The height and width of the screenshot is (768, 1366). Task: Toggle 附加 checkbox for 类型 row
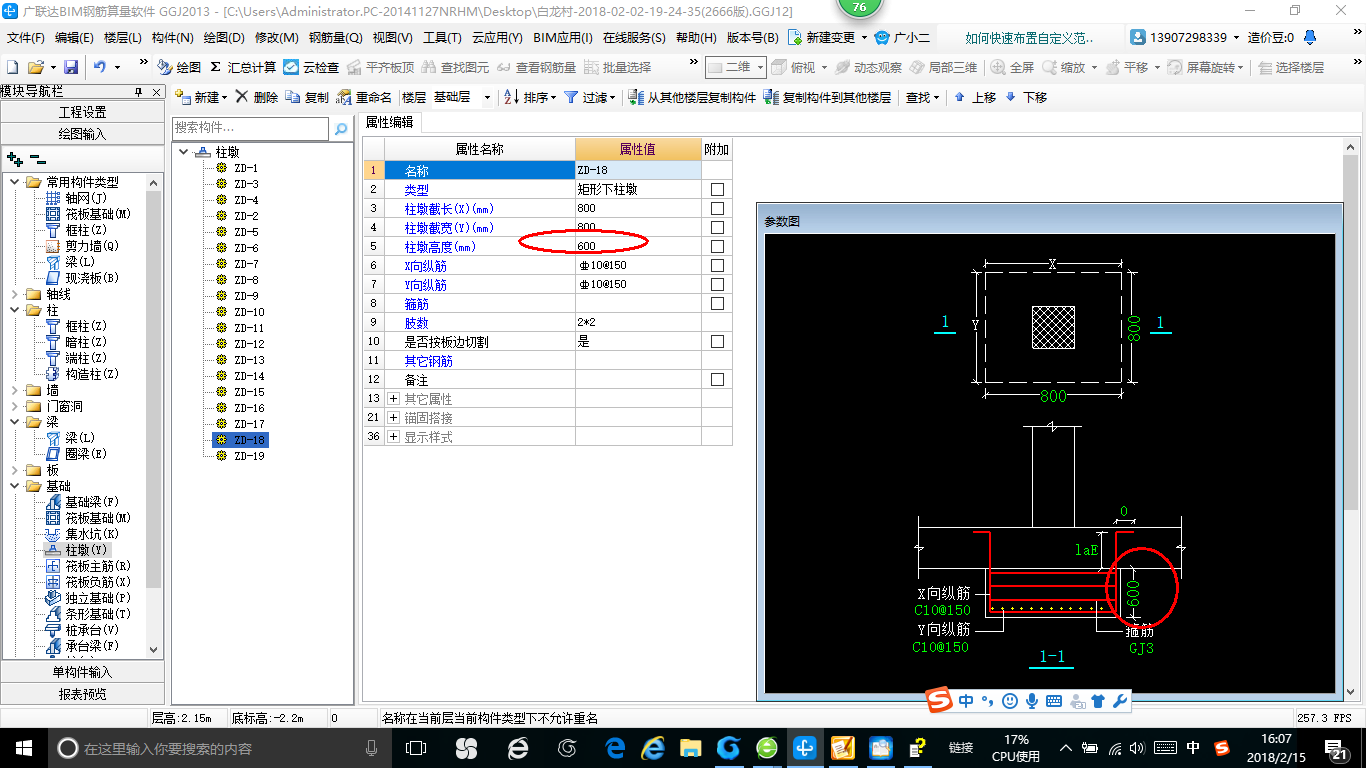click(717, 189)
